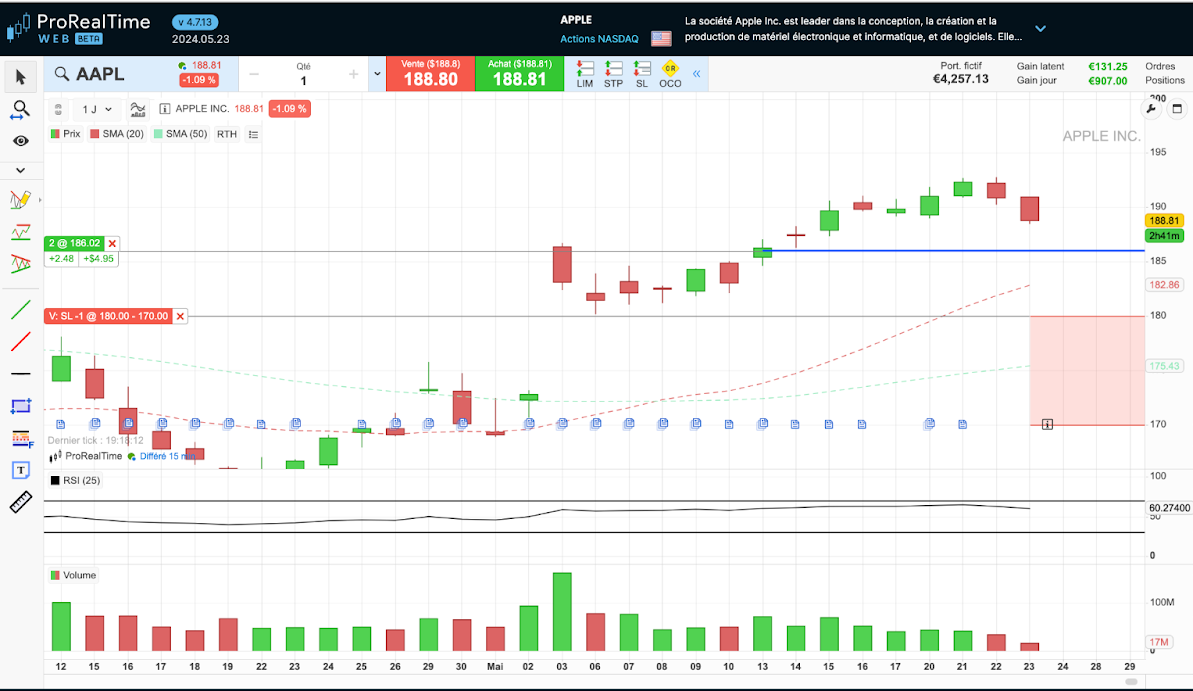Select the red triangle pattern drawing tool
The width and height of the screenshot is (1193, 691).
tap(21, 263)
